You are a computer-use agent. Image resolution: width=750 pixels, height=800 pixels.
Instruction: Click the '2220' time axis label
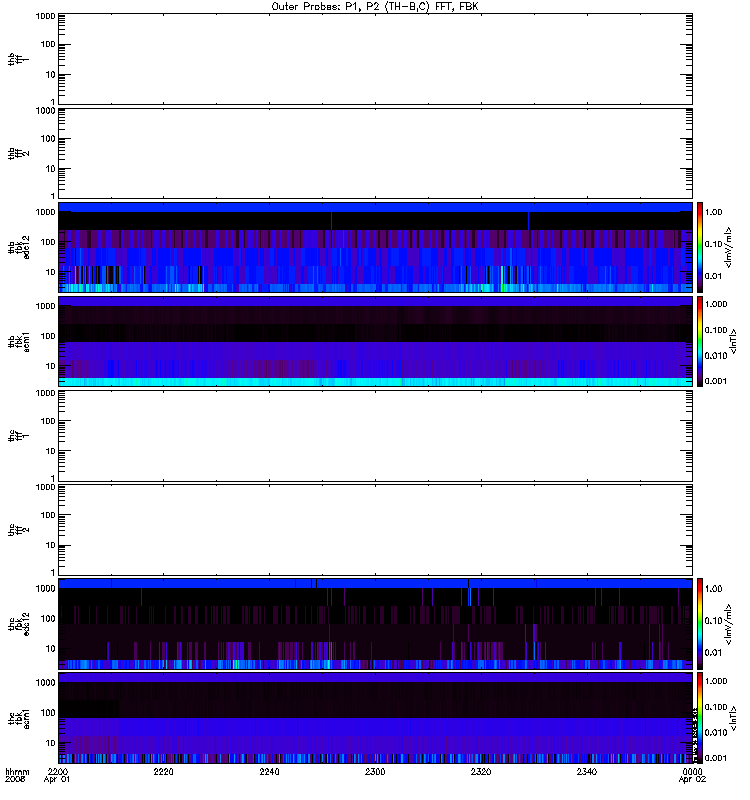click(x=163, y=771)
